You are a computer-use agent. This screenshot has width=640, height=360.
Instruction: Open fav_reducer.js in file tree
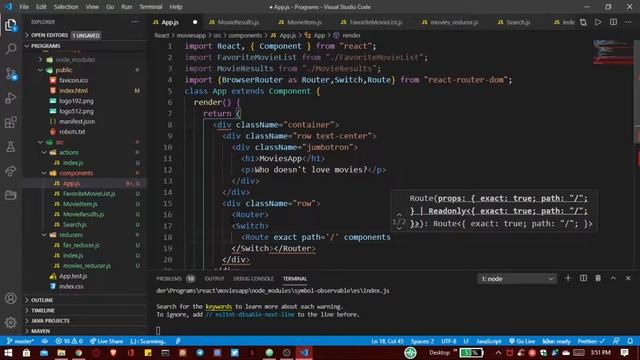coord(81,245)
